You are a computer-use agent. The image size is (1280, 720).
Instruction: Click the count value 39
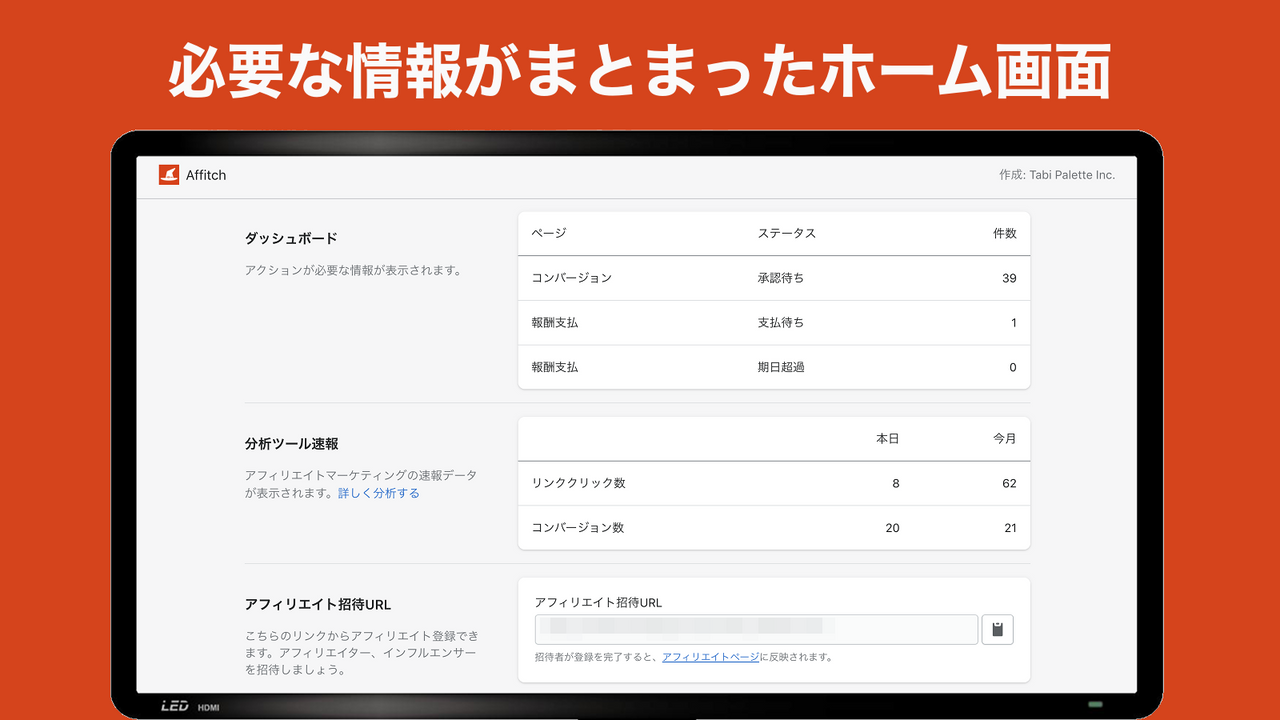pyautogui.click(x=1009, y=278)
